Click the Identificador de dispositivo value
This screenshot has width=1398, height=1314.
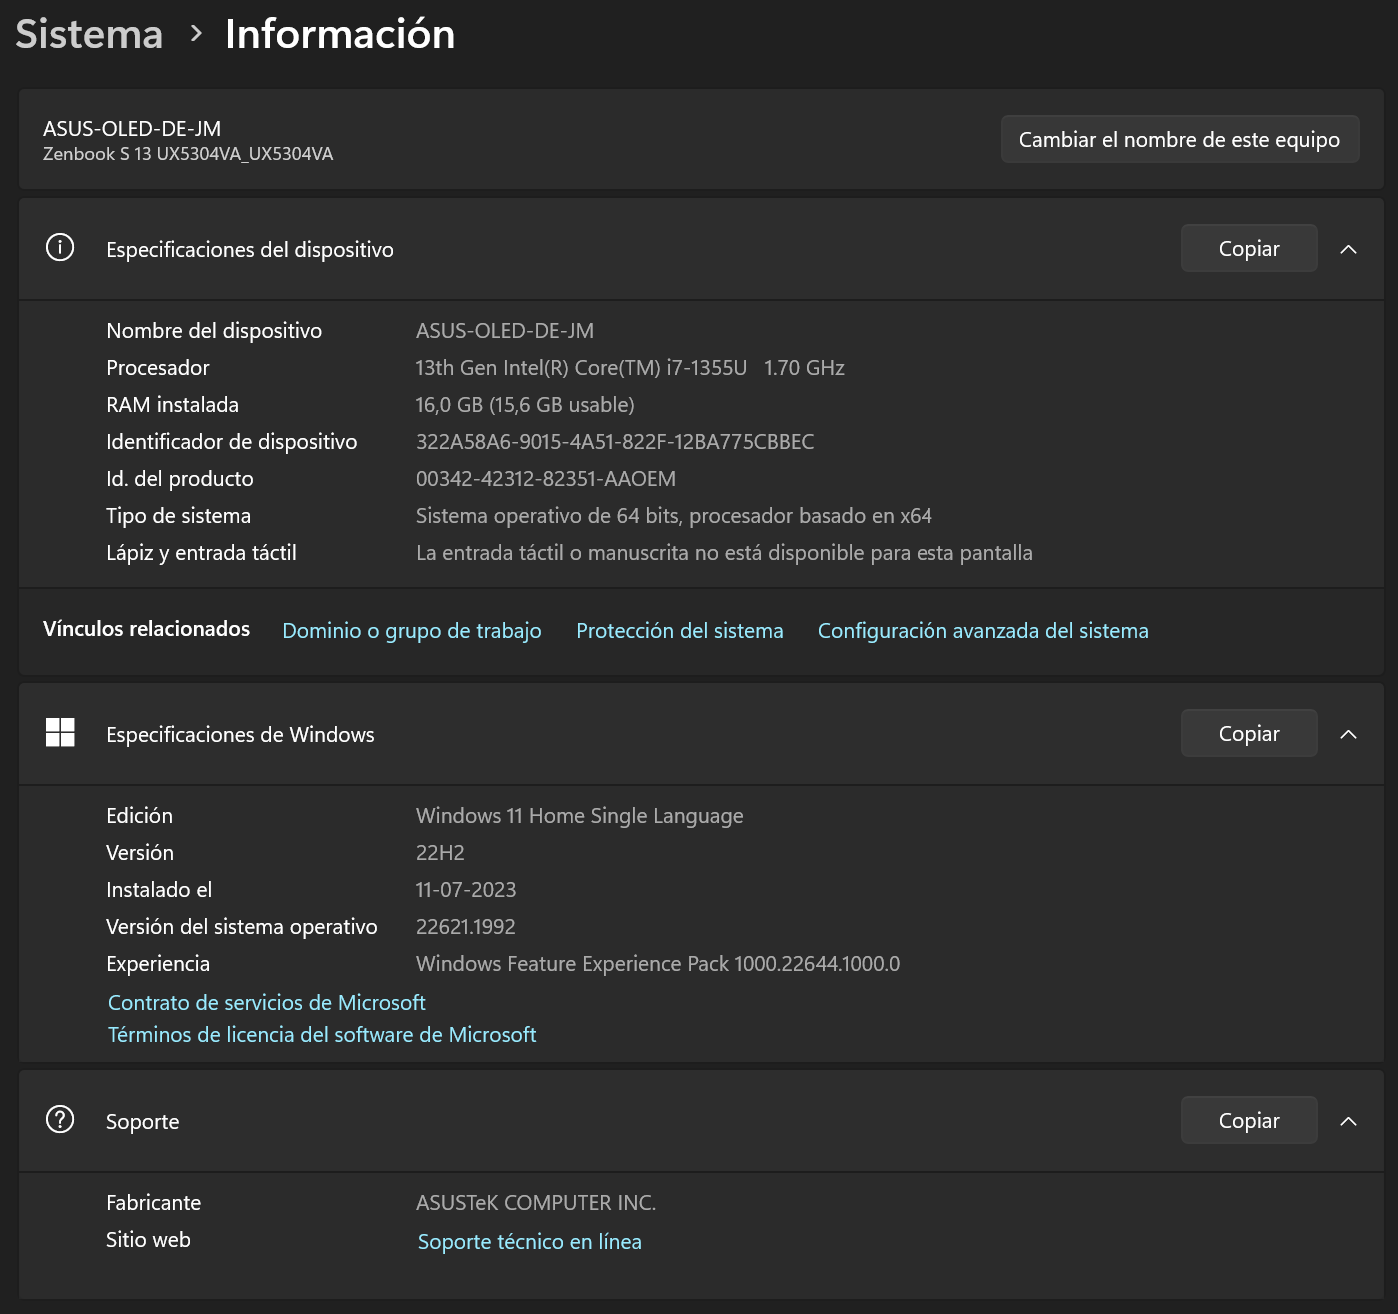614,442
